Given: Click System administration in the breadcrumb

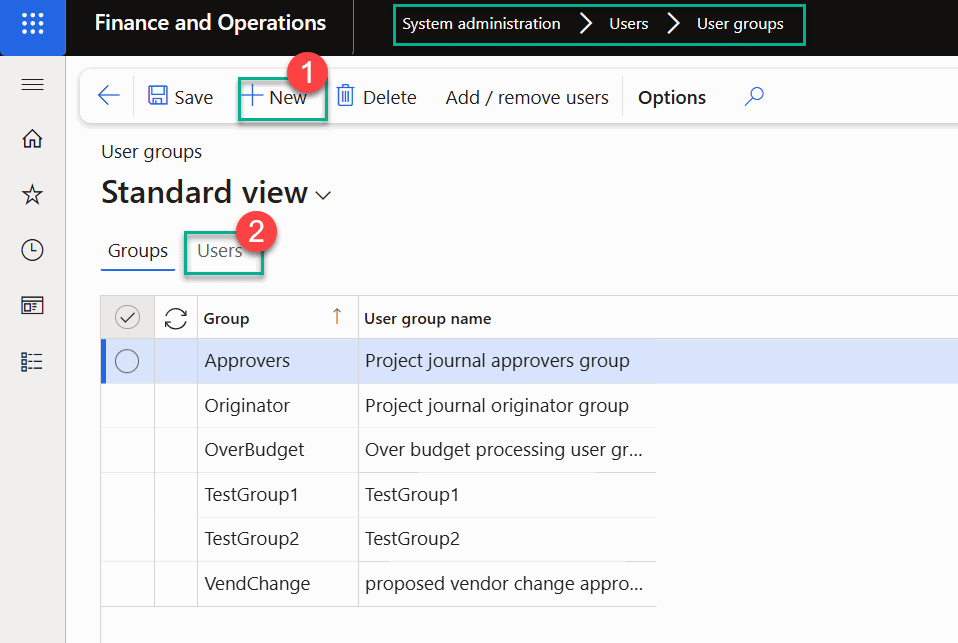Looking at the screenshot, I should (x=481, y=24).
